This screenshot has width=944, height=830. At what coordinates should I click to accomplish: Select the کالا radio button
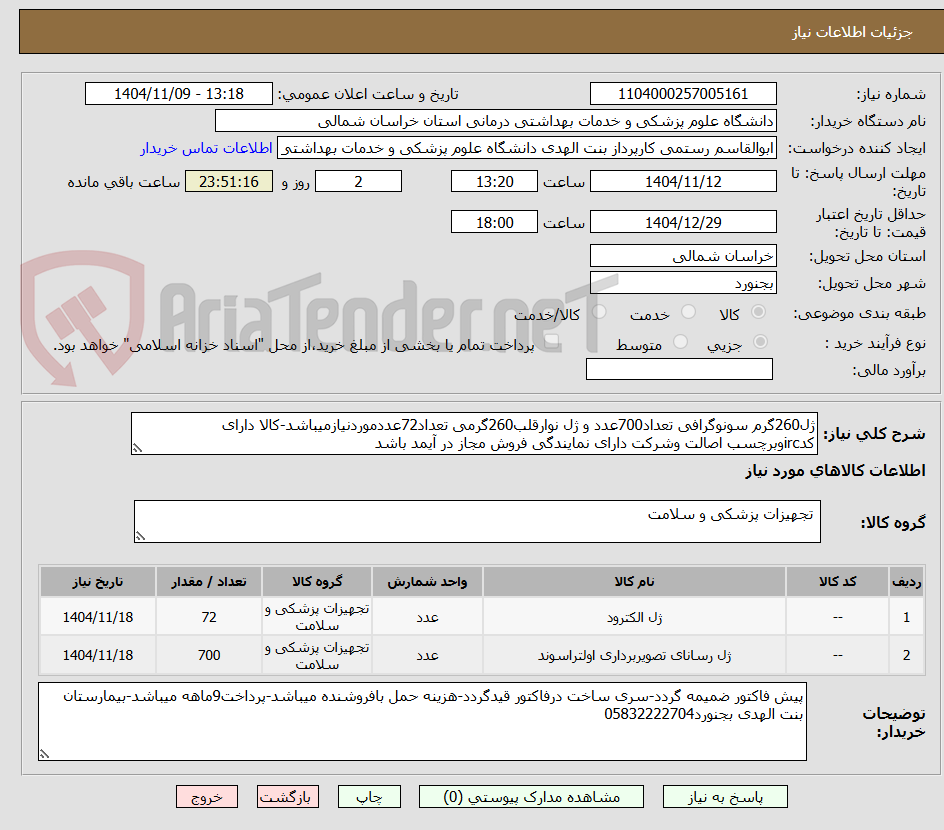(x=759, y=312)
